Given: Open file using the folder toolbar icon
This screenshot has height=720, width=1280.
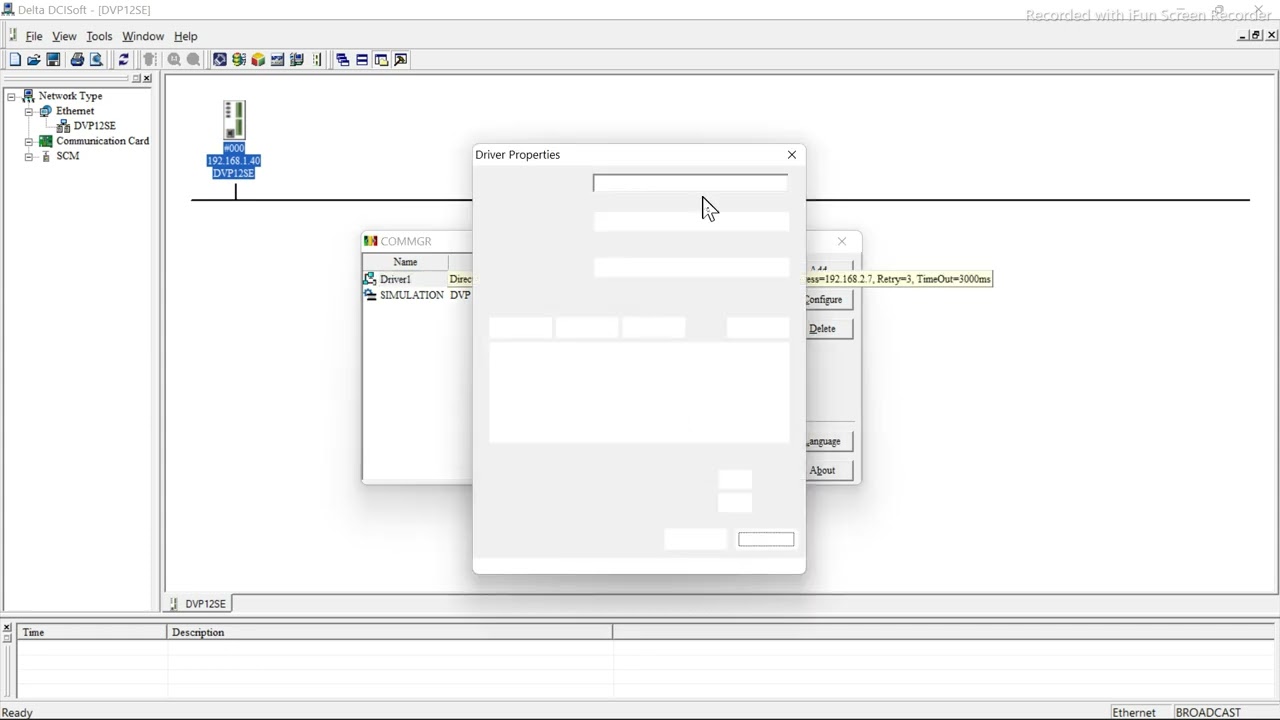Looking at the screenshot, I should click(x=34, y=60).
